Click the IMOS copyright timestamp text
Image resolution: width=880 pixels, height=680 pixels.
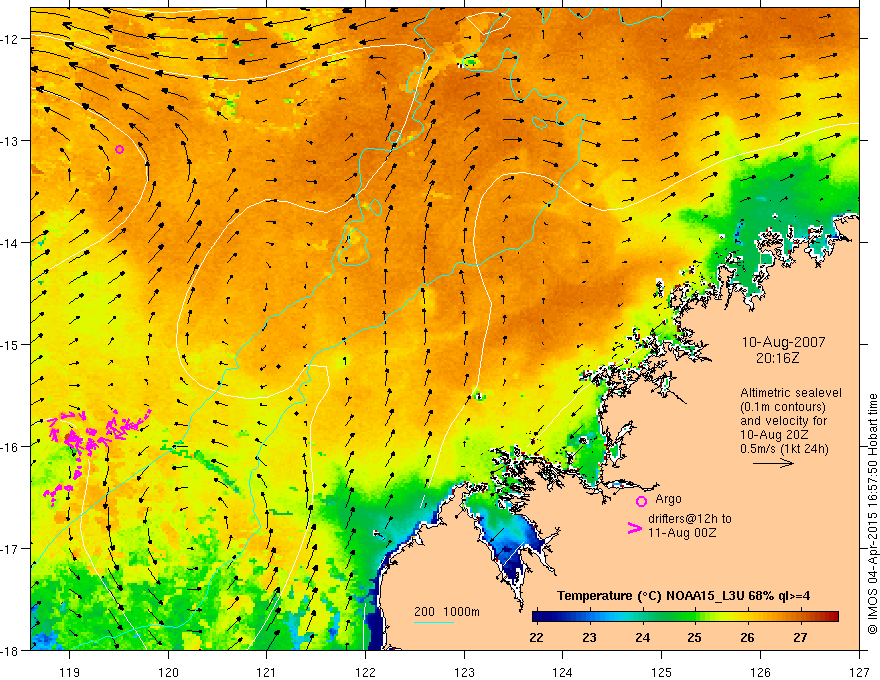point(873,514)
